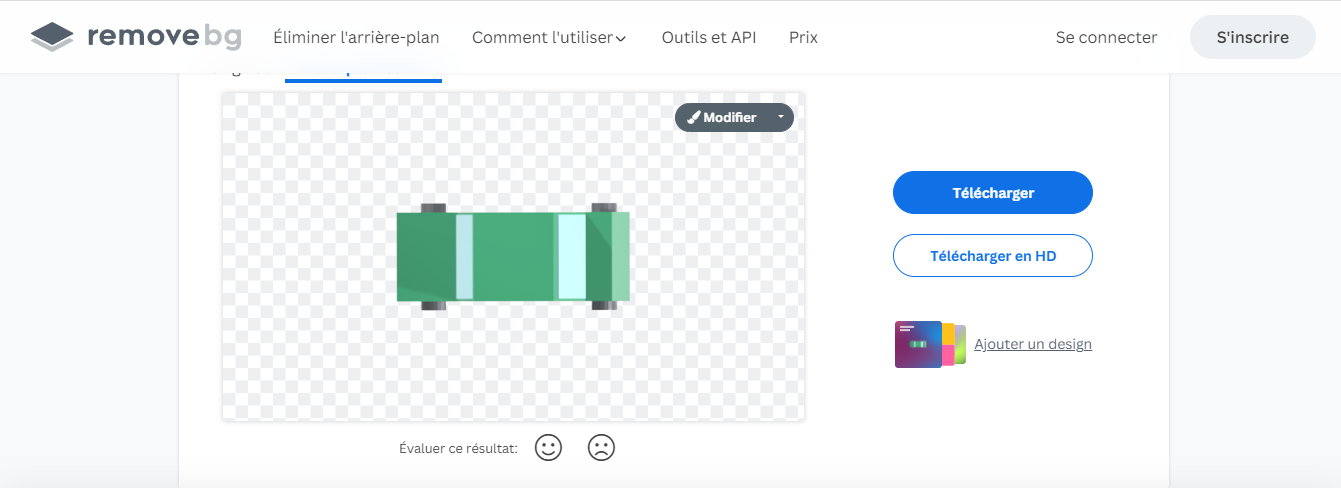
Task: Open the colorful design templates thumbnail
Action: 929,344
